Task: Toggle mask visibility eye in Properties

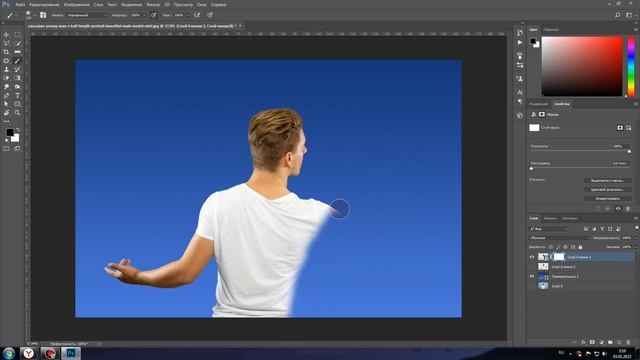Action: click(x=618, y=209)
